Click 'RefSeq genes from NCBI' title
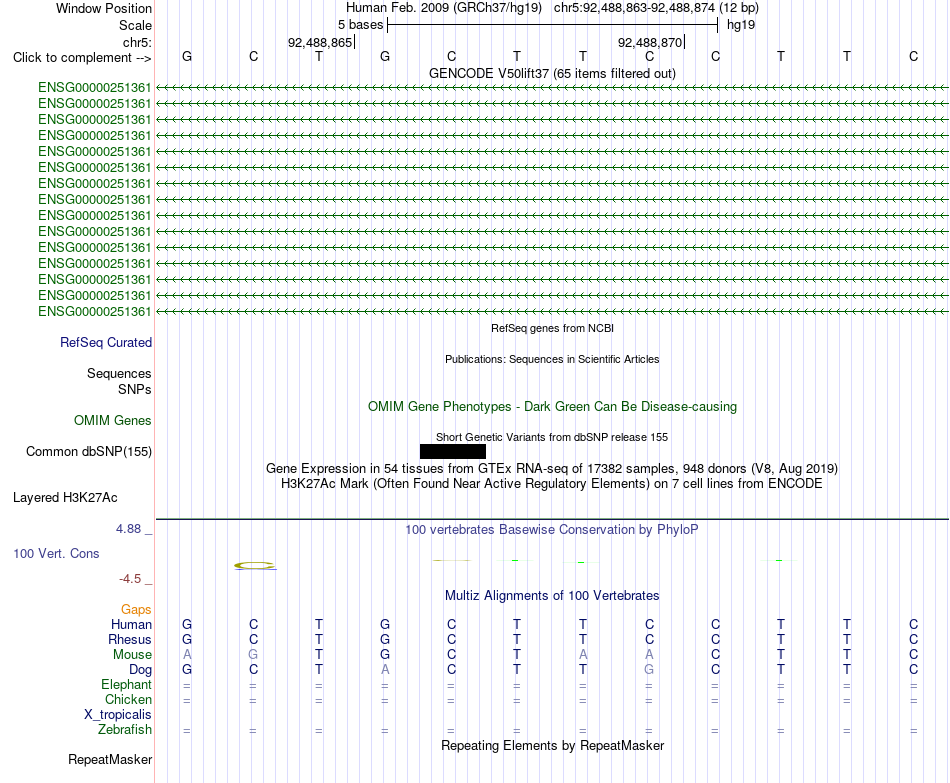 (x=552, y=328)
